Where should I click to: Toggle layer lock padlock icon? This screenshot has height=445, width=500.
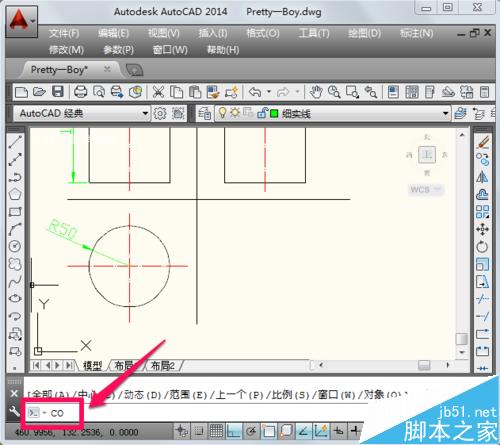[x=262, y=113]
